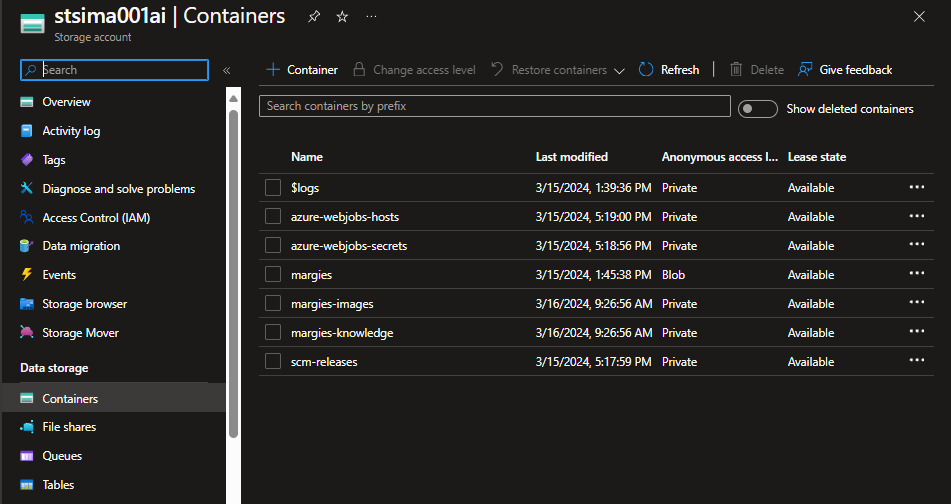Screen dimensions: 951x504
Task: Select the margies-images container checkbox
Action: click(x=273, y=303)
